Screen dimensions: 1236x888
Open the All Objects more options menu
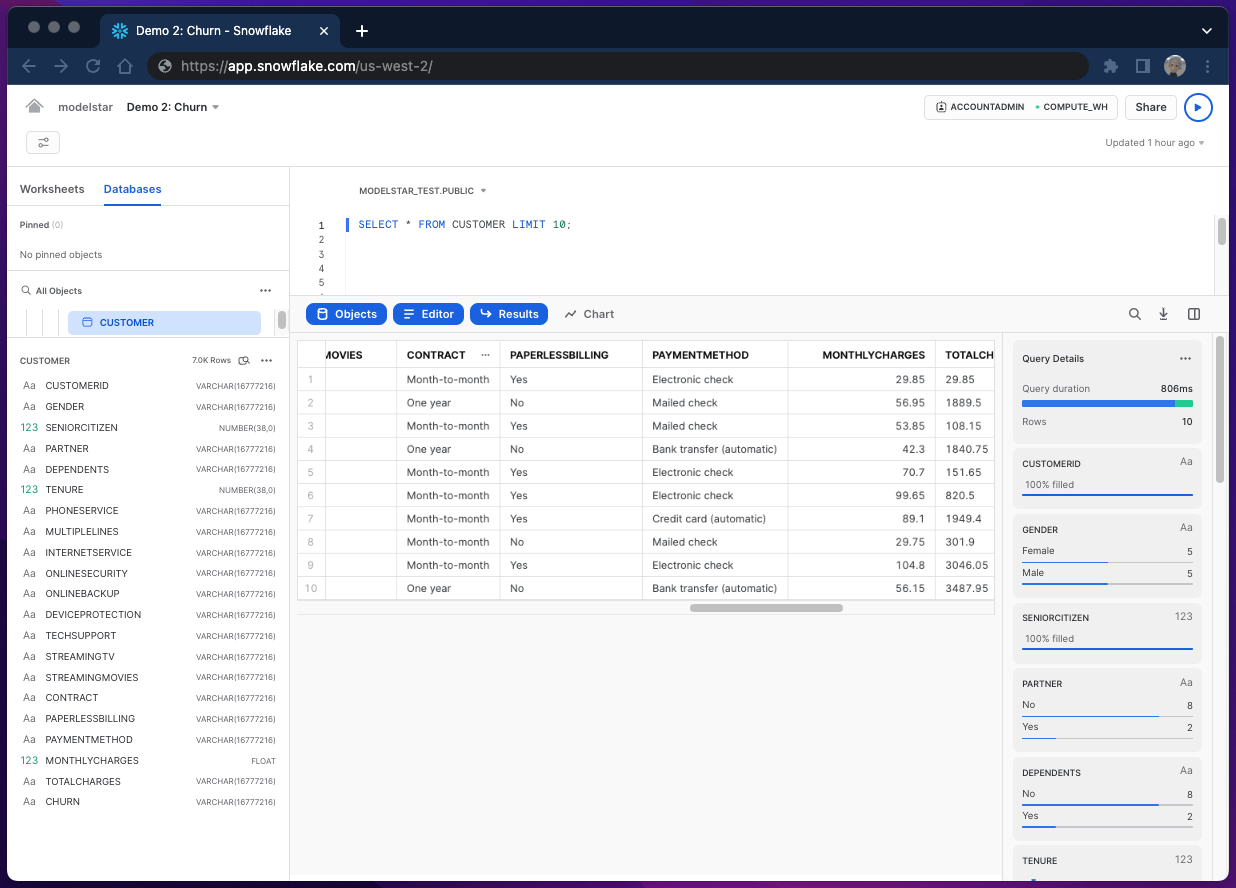265,291
